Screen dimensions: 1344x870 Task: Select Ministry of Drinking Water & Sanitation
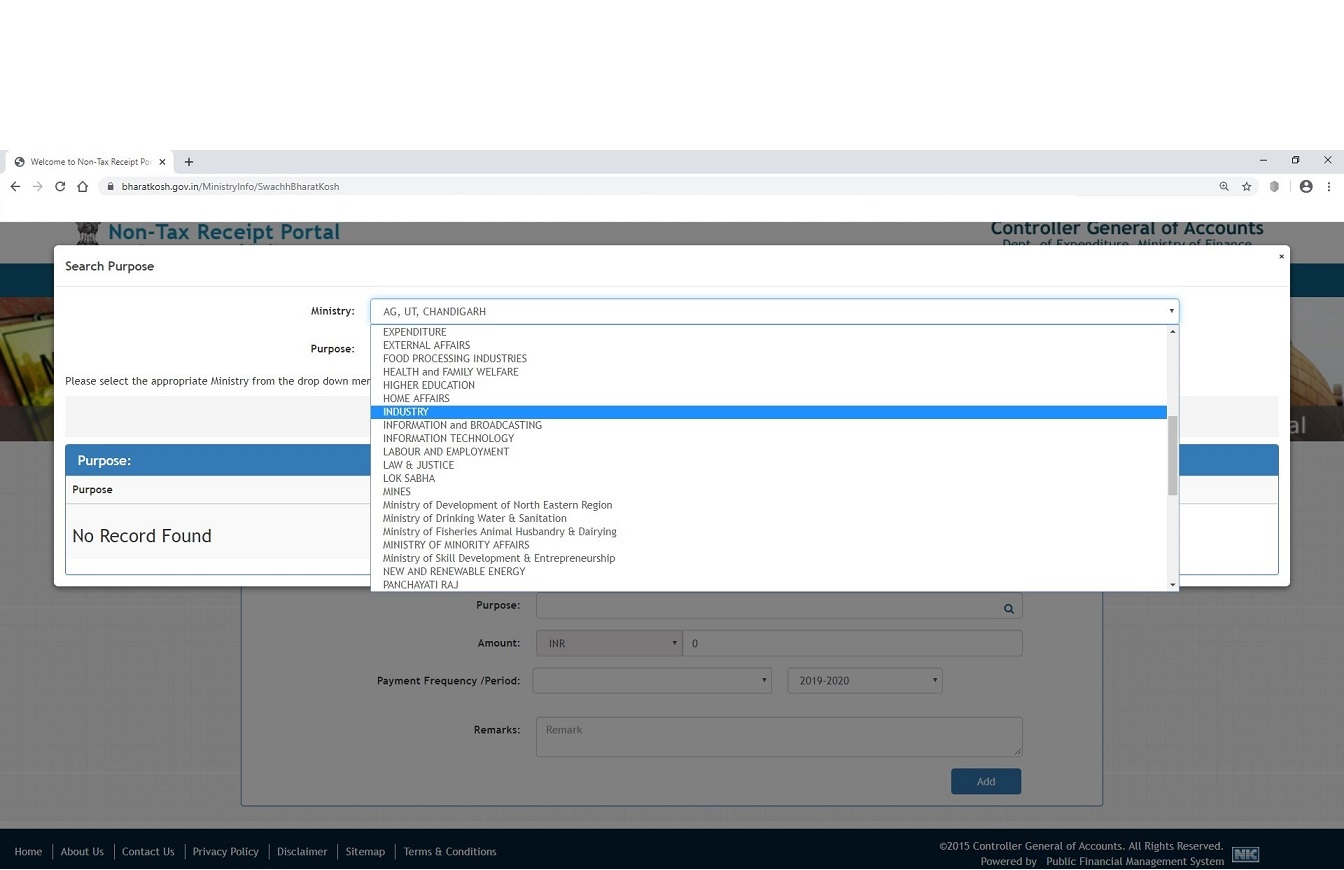pos(474,518)
